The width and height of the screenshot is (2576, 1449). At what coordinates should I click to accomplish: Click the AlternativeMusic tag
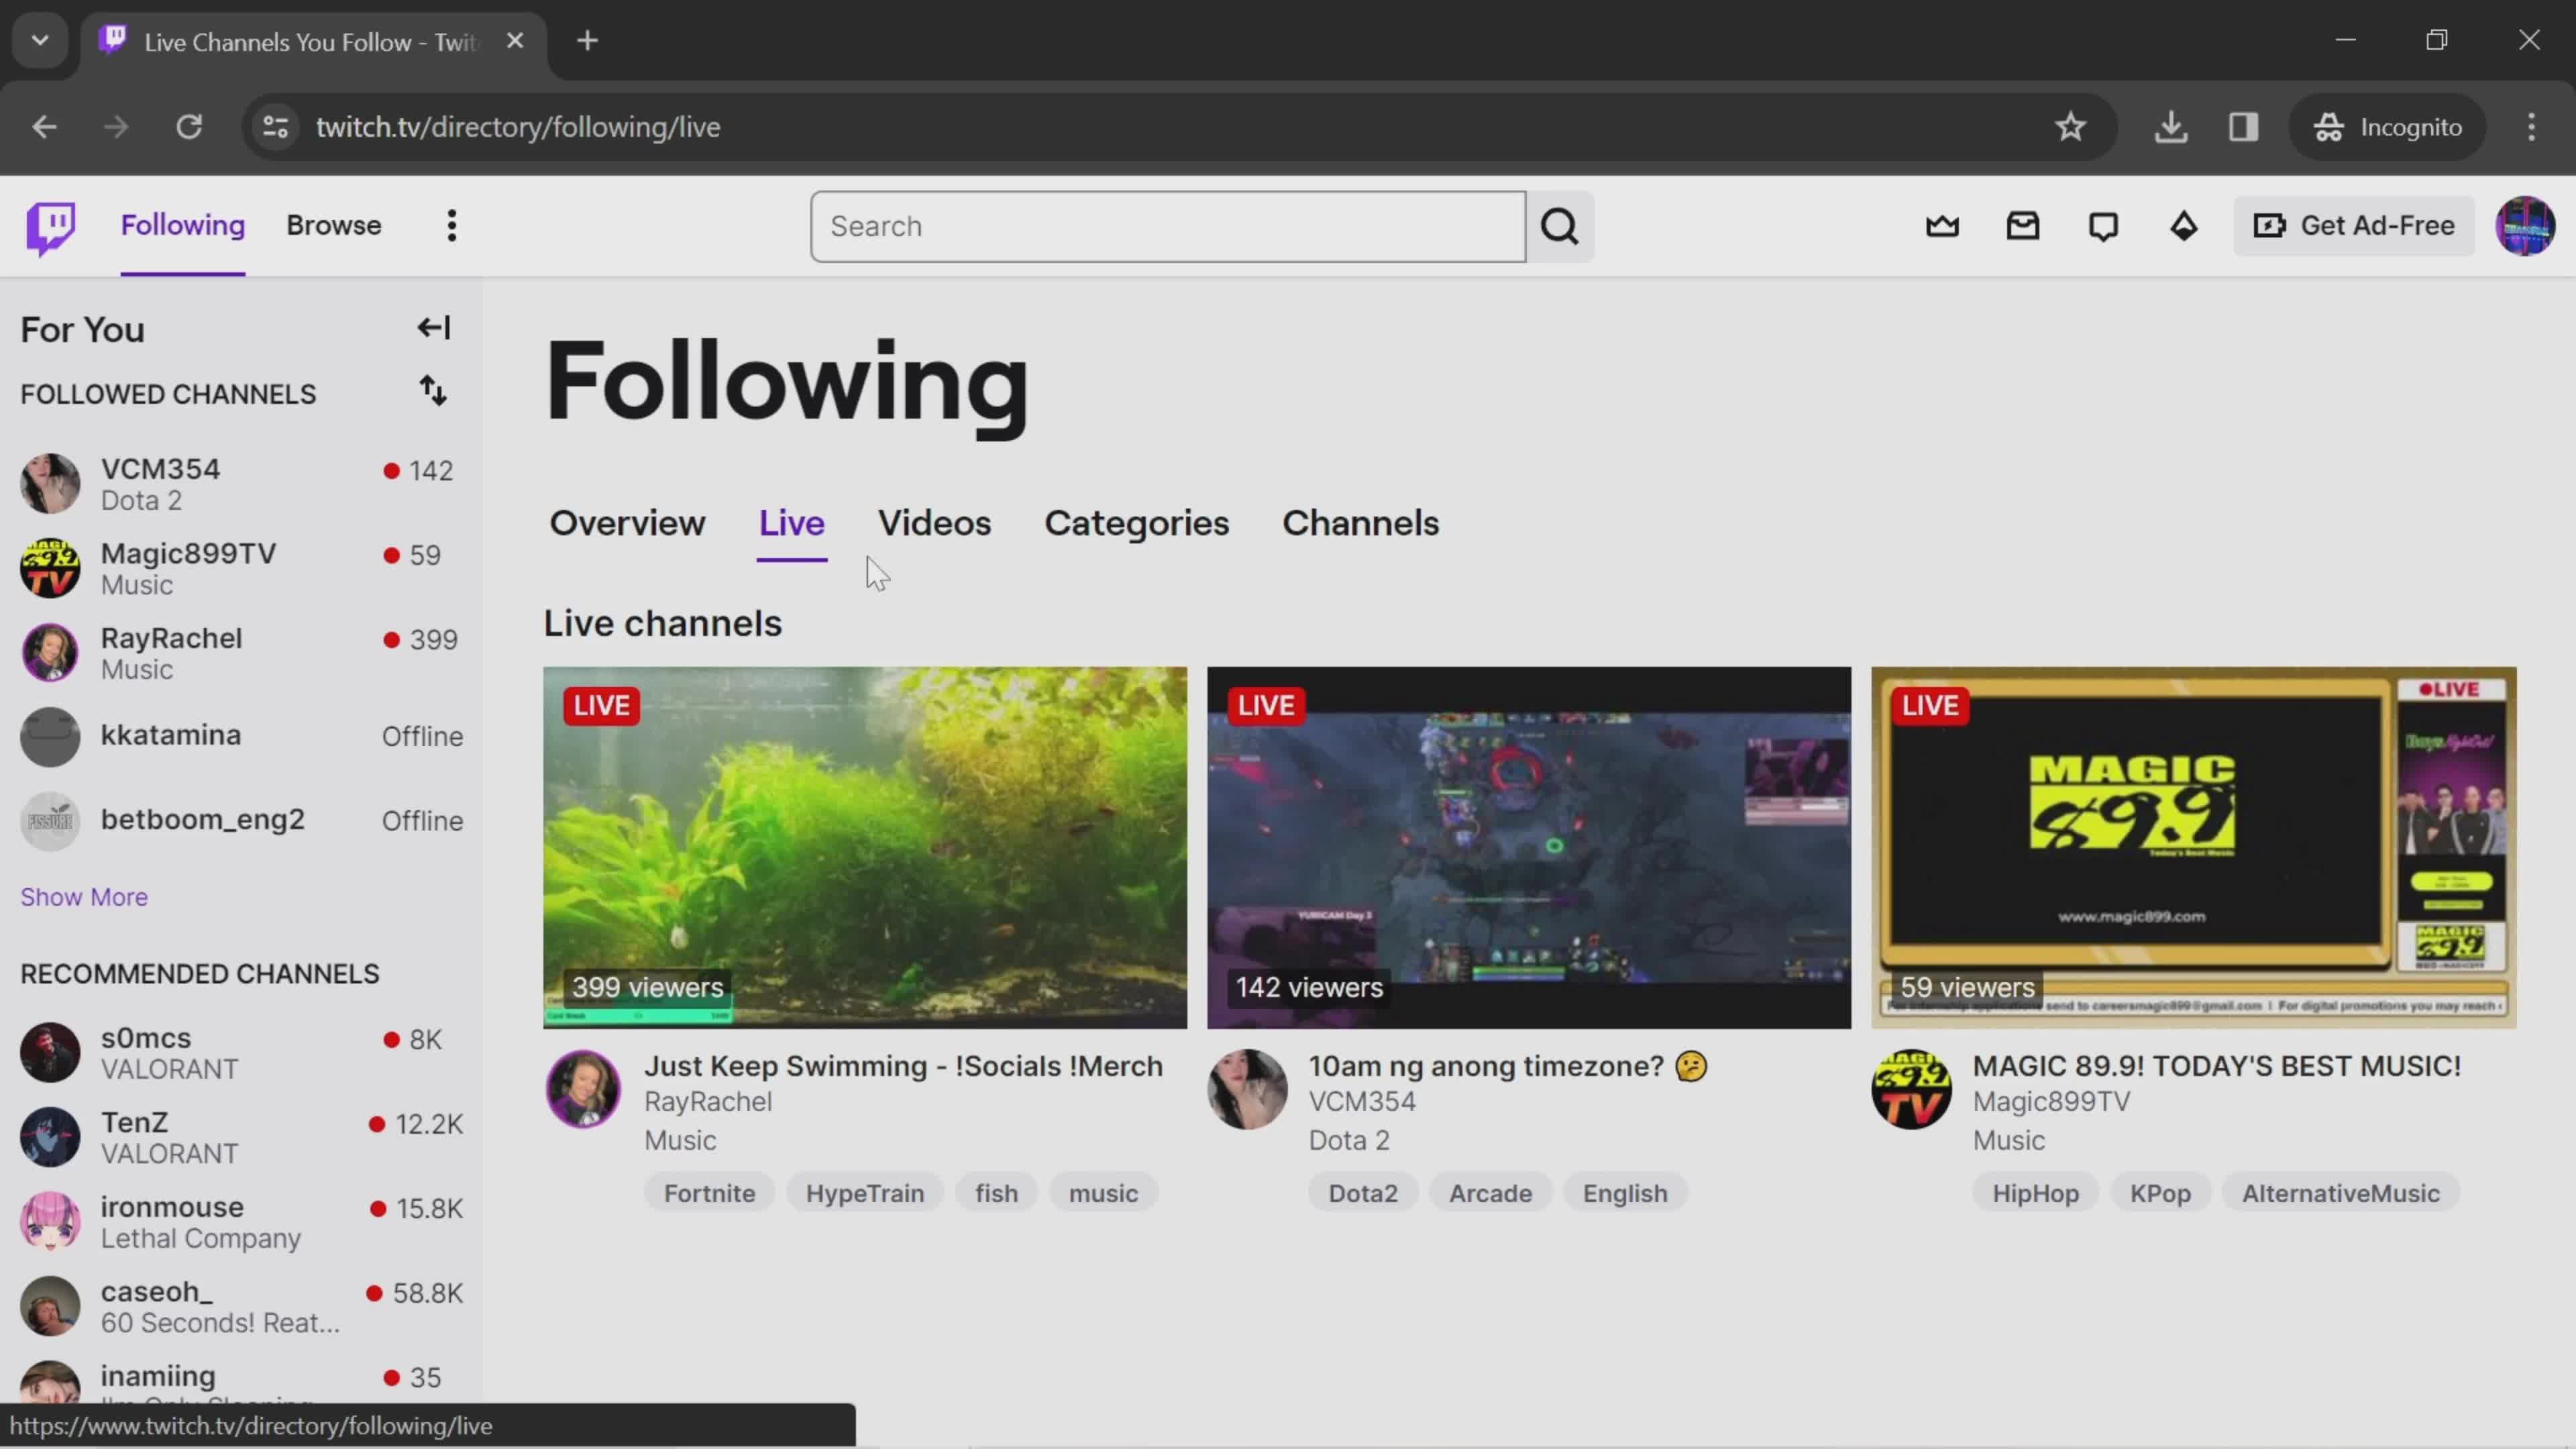[x=2340, y=1193]
